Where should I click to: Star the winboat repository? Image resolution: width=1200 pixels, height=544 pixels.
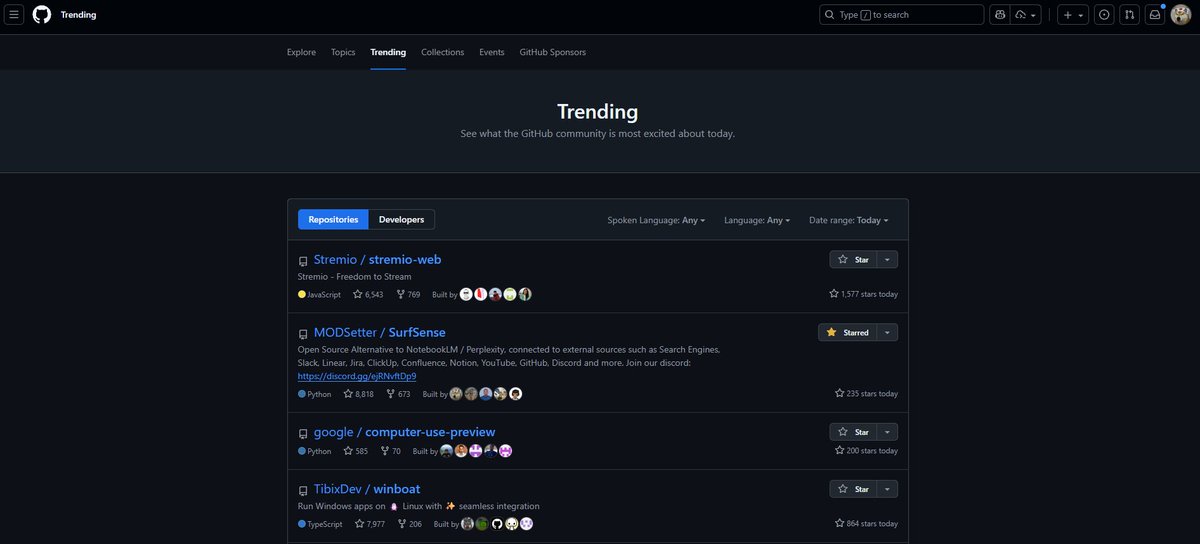click(x=853, y=490)
